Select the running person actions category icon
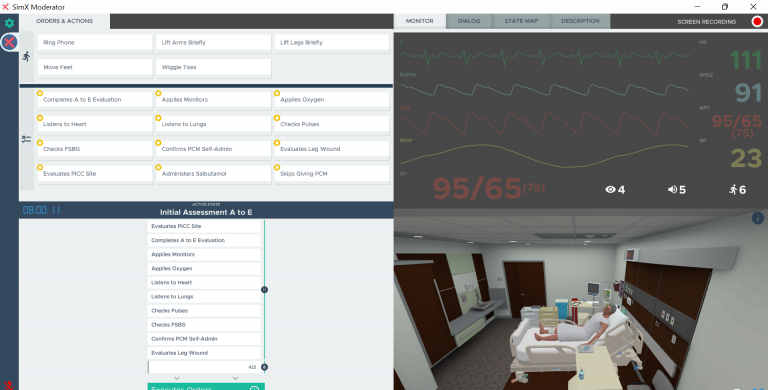The height and width of the screenshot is (390, 768). (x=26, y=56)
